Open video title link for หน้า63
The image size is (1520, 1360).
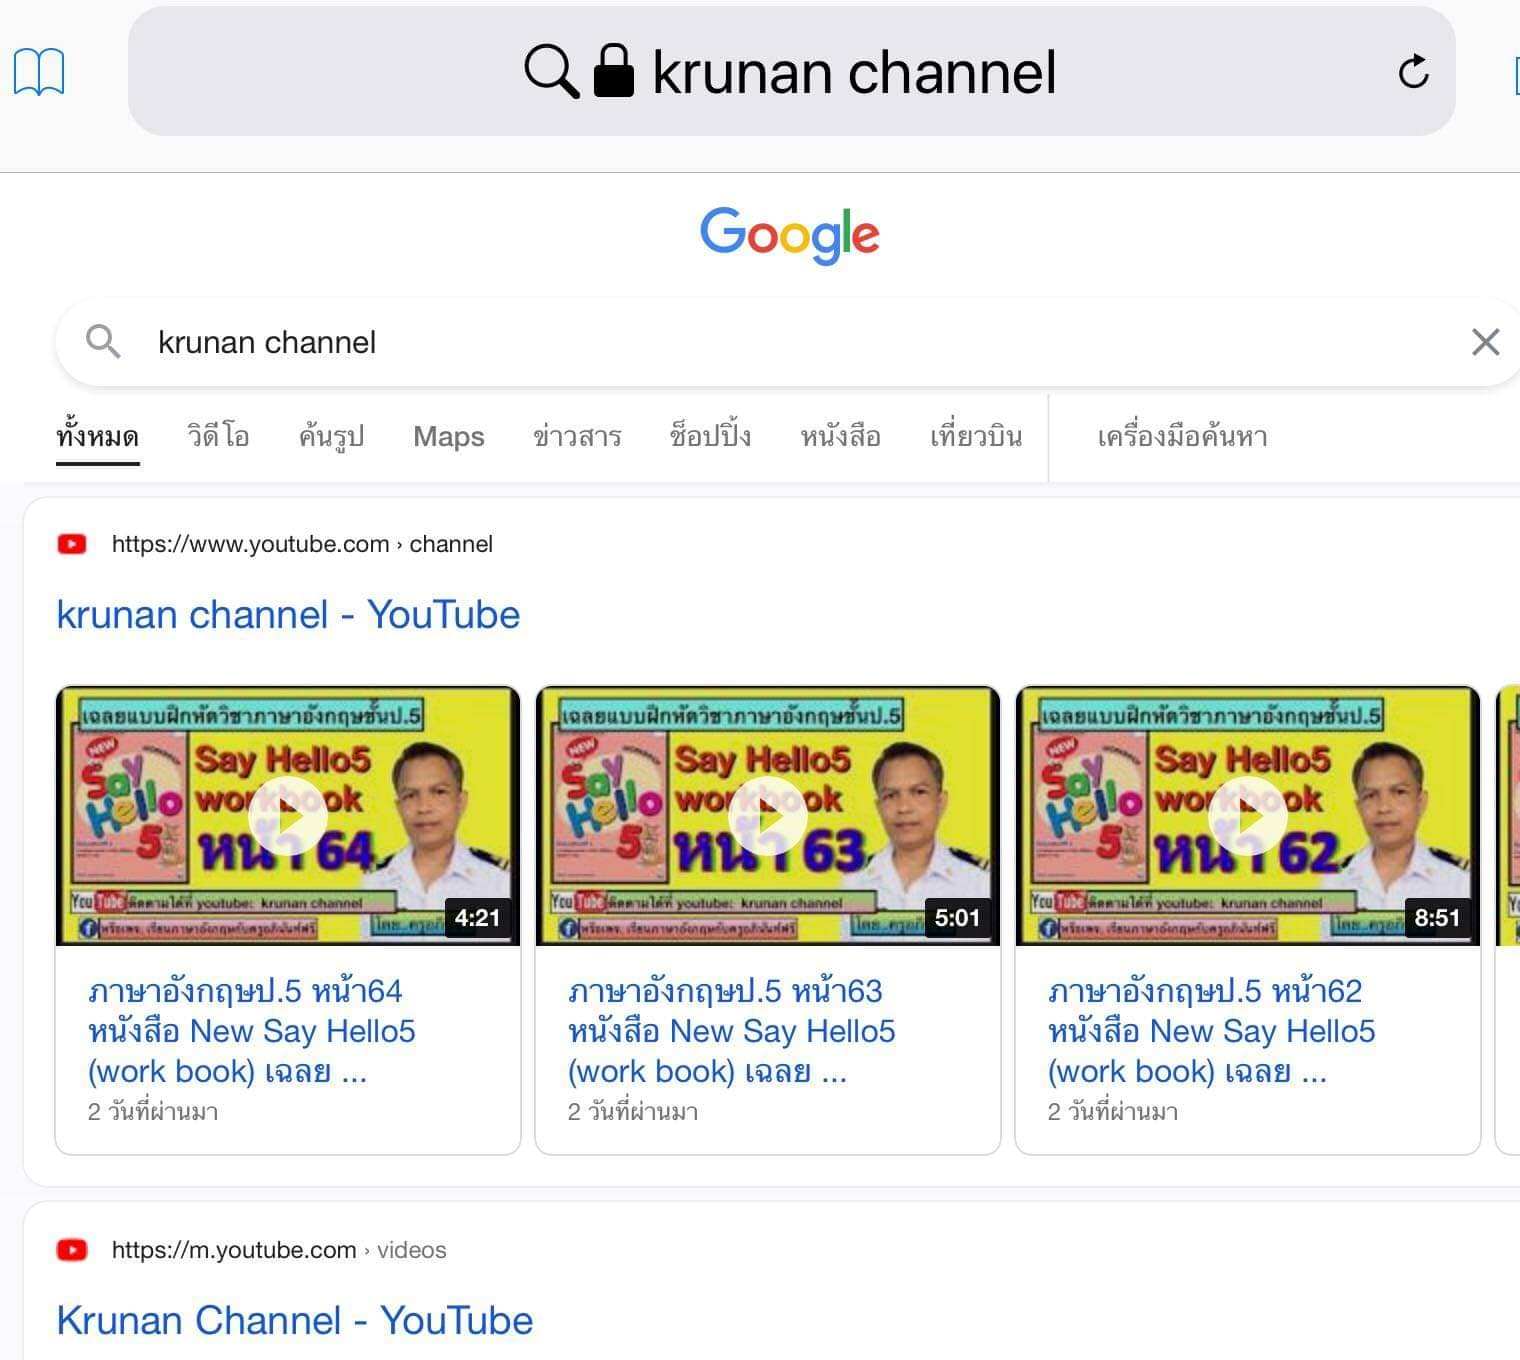coord(731,1031)
